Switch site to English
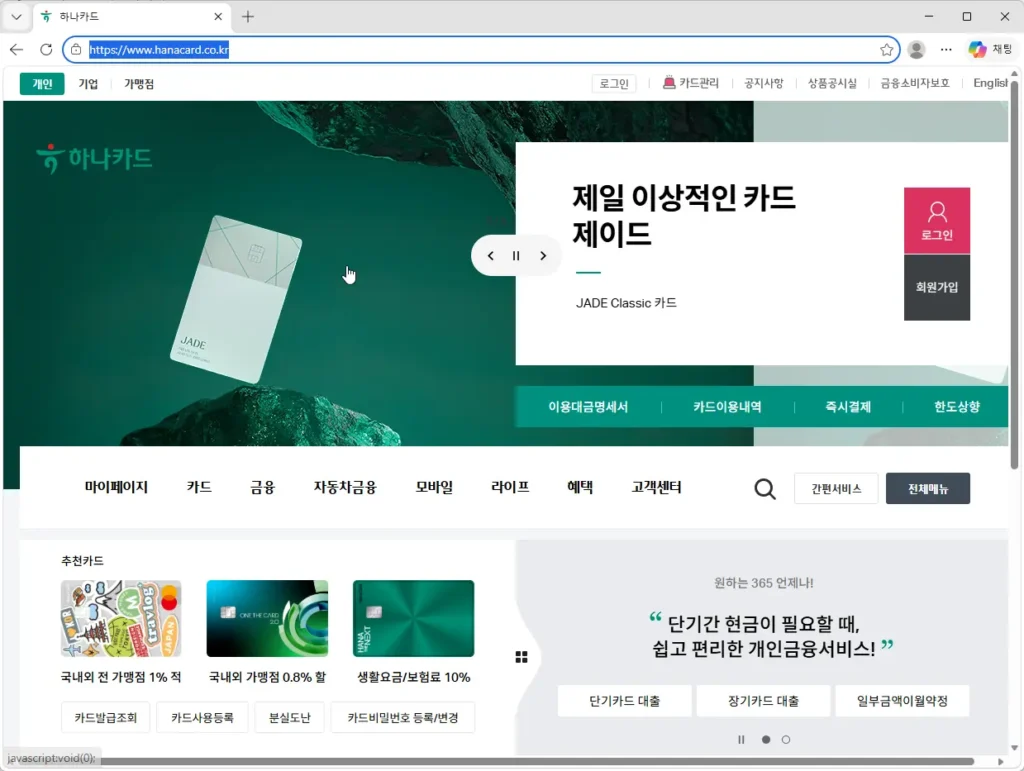Image resolution: width=1024 pixels, height=771 pixels. [x=991, y=83]
